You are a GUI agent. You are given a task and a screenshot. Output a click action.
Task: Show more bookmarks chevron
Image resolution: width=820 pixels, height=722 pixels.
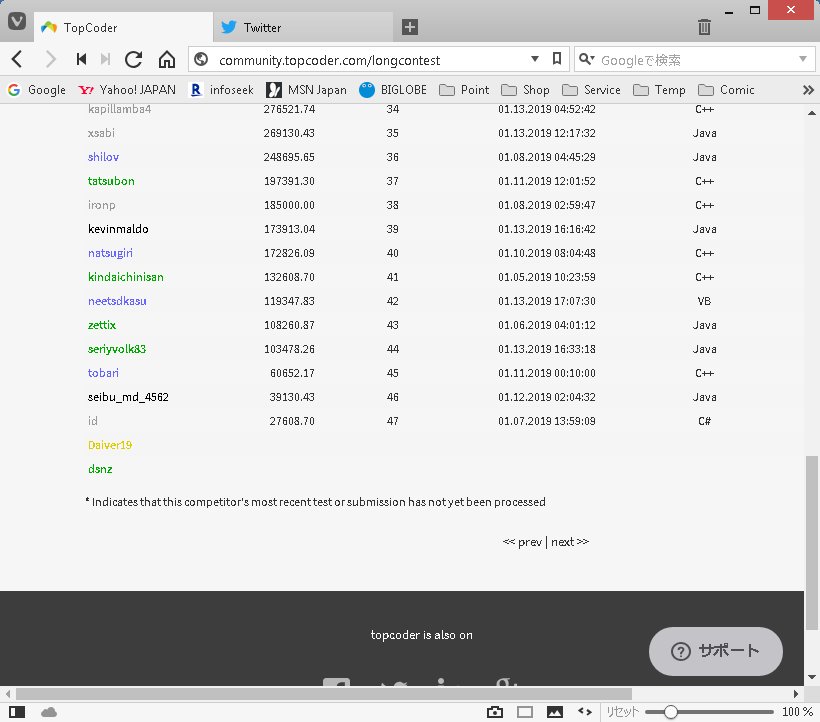point(808,90)
